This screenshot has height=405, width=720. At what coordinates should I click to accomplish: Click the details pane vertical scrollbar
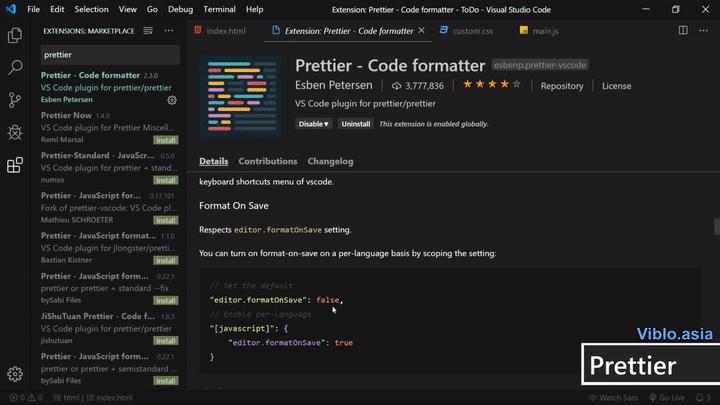[716, 226]
